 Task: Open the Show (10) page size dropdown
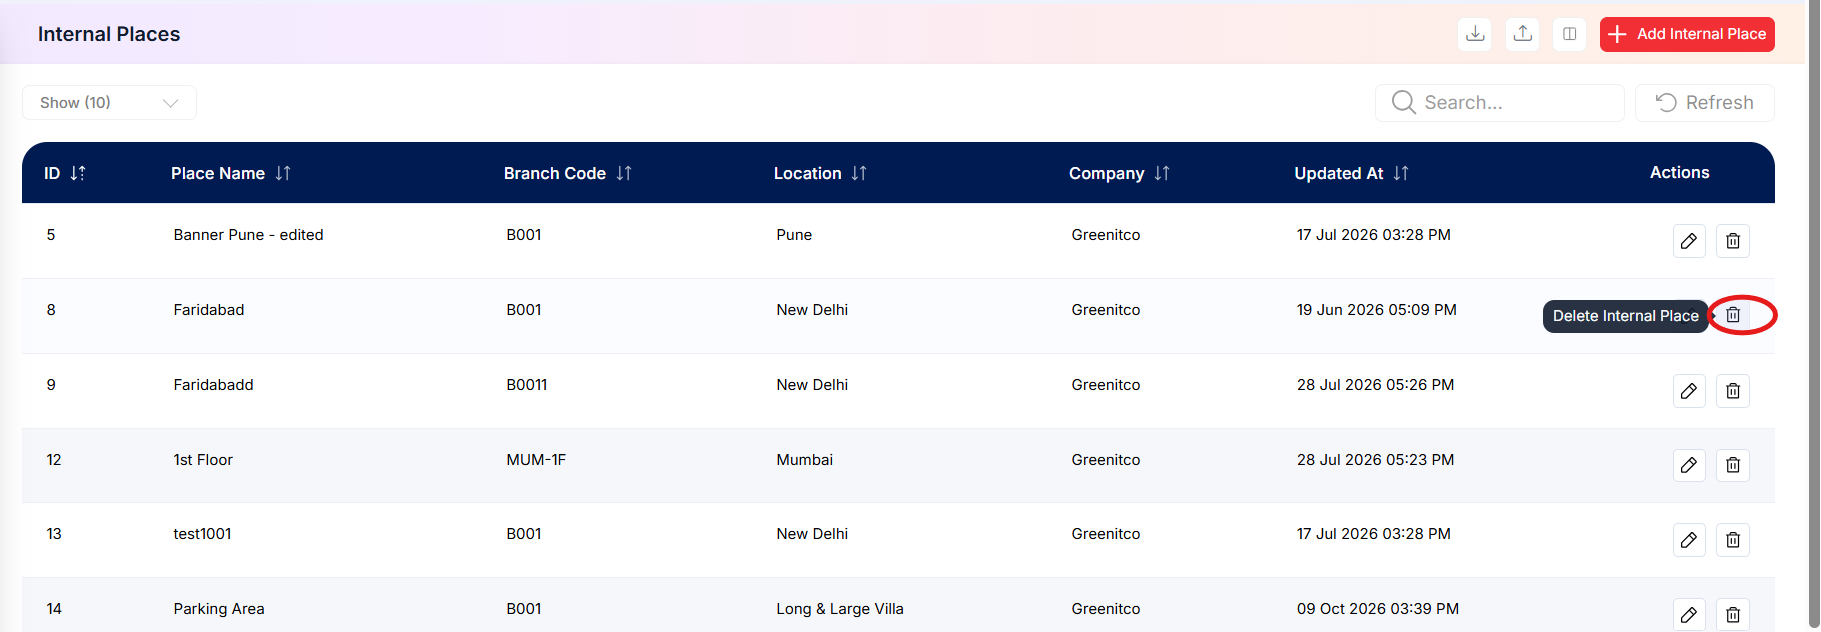(x=109, y=103)
